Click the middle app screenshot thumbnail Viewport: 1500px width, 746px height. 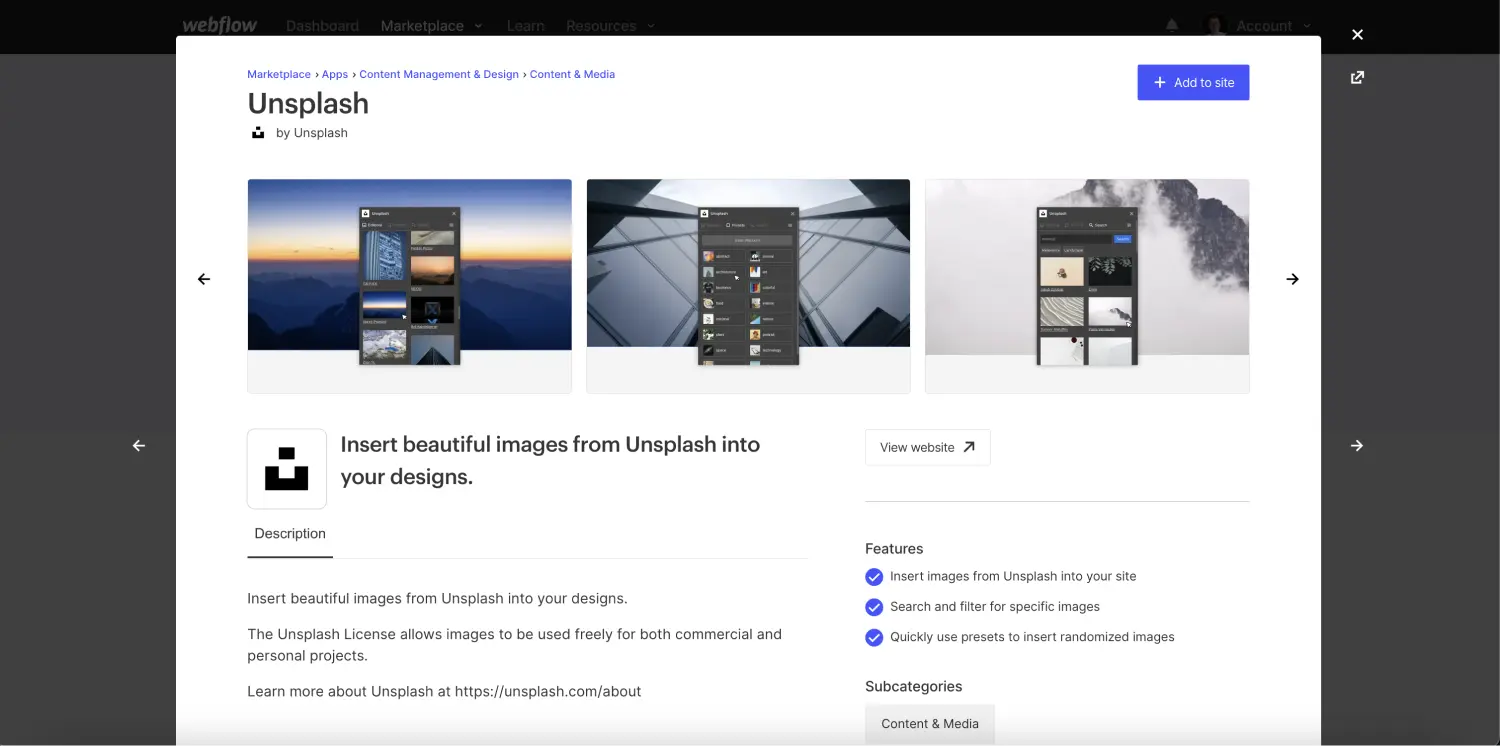pos(748,285)
